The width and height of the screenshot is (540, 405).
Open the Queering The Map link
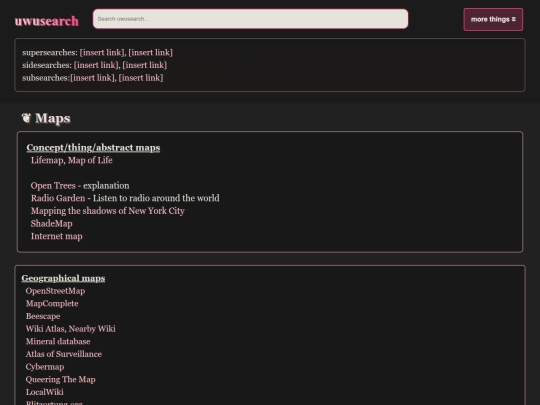61,380
